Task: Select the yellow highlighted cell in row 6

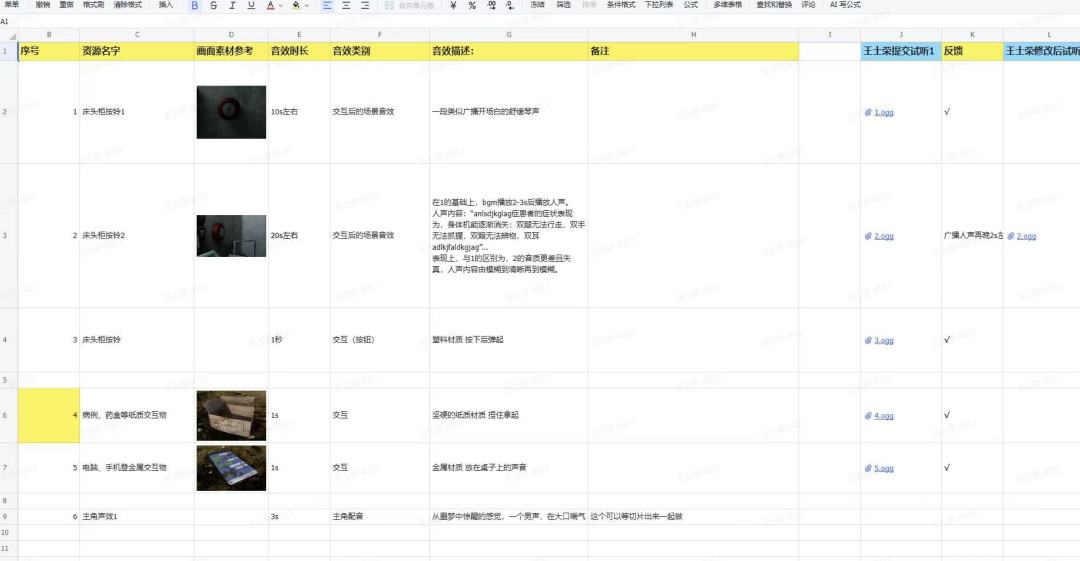Action: (x=48, y=415)
